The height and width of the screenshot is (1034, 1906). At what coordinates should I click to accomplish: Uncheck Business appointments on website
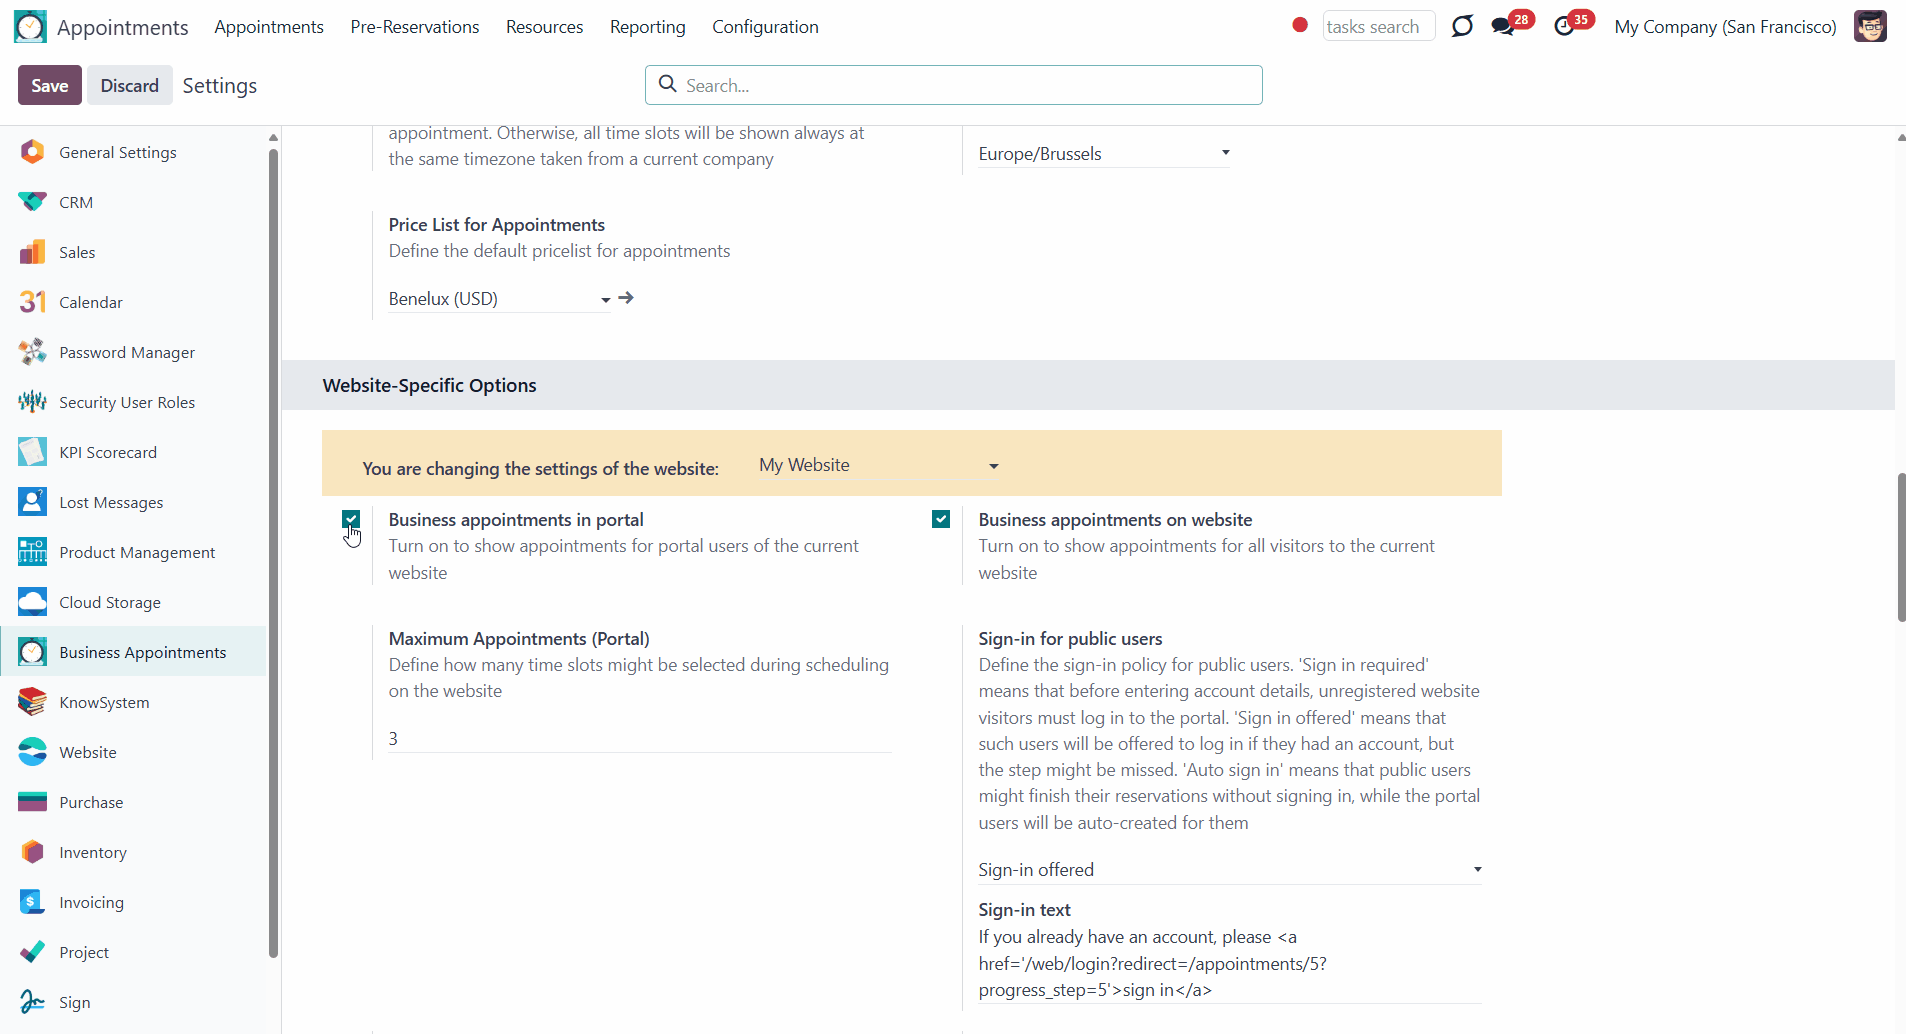click(941, 519)
